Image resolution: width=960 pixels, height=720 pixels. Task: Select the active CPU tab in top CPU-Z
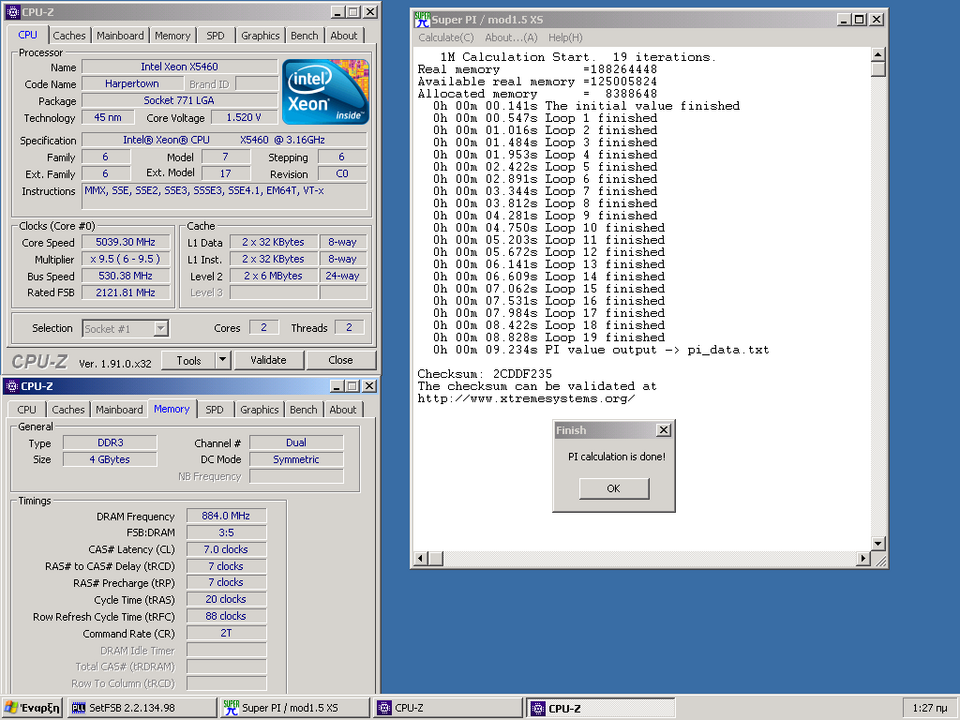tap(28, 35)
